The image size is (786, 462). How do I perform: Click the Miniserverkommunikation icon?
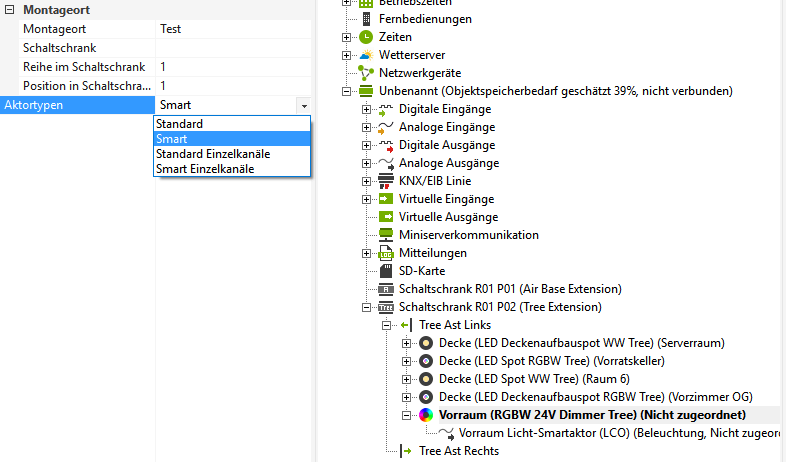click(x=385, y=235)
